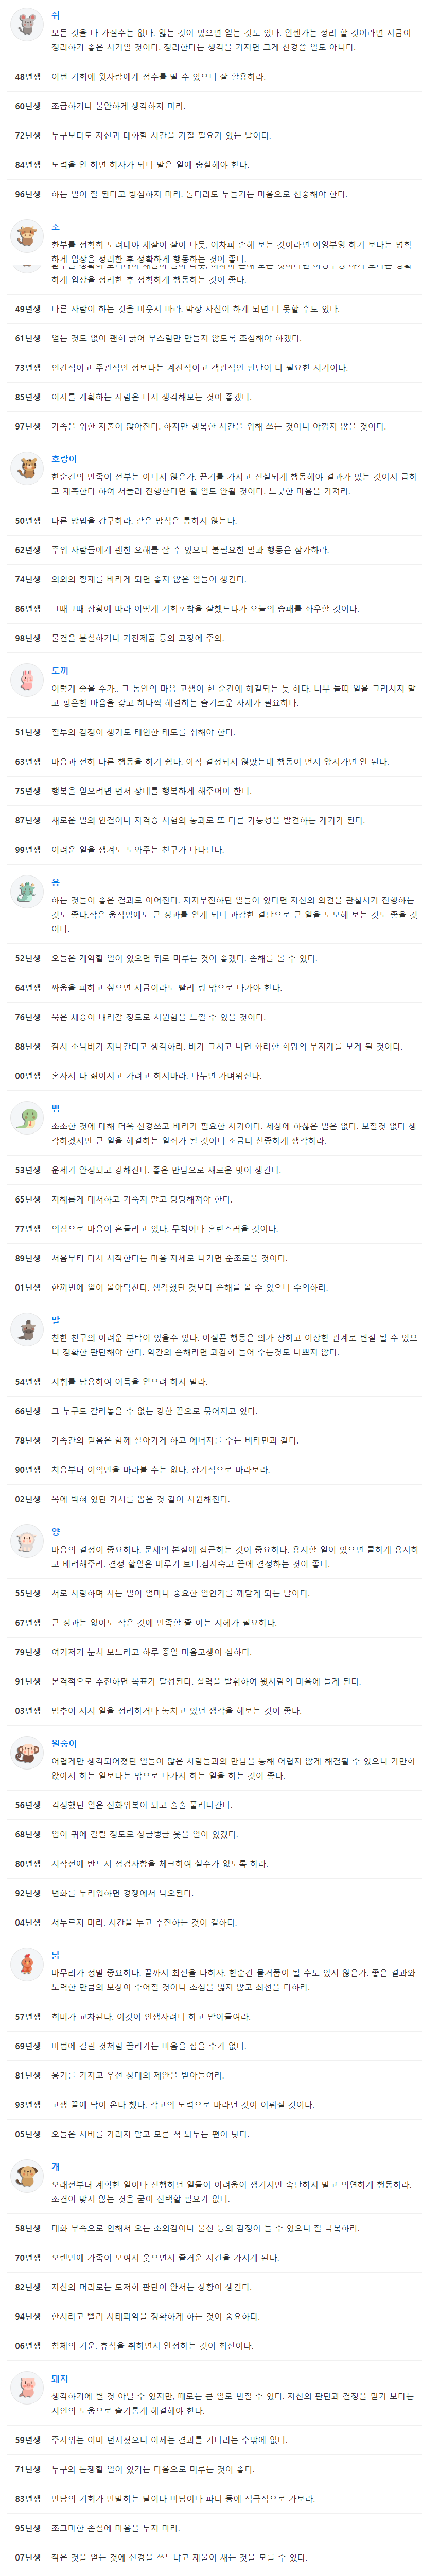Click the Monkey zodiac icon

coord(26,1753)
